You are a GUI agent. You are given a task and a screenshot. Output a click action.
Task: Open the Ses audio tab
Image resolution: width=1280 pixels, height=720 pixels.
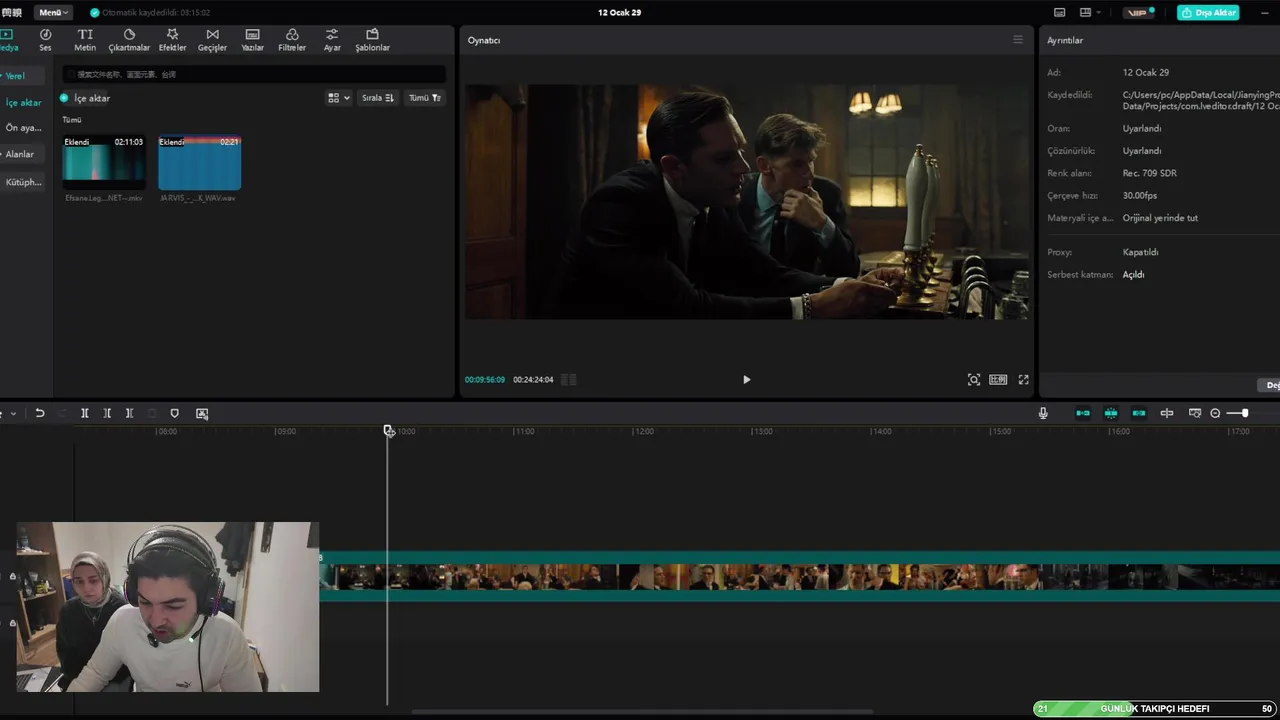(x=45, y=40)
